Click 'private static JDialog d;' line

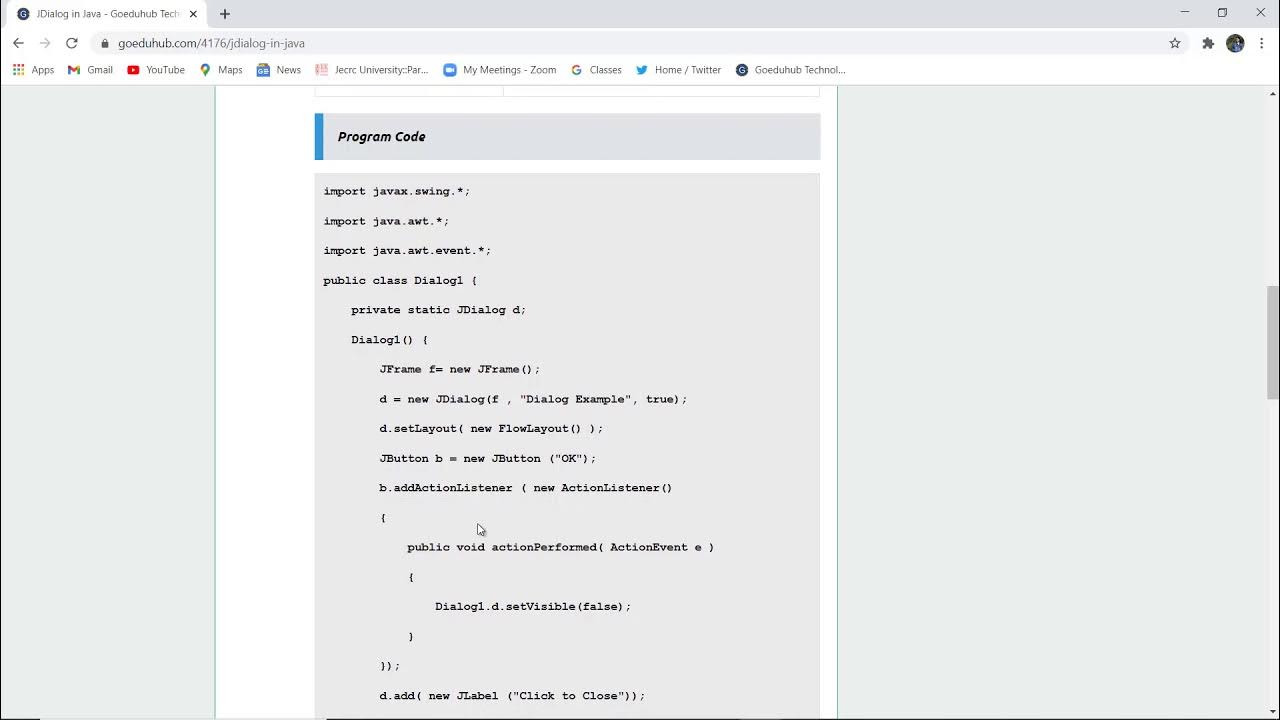(x=438, y=310)
